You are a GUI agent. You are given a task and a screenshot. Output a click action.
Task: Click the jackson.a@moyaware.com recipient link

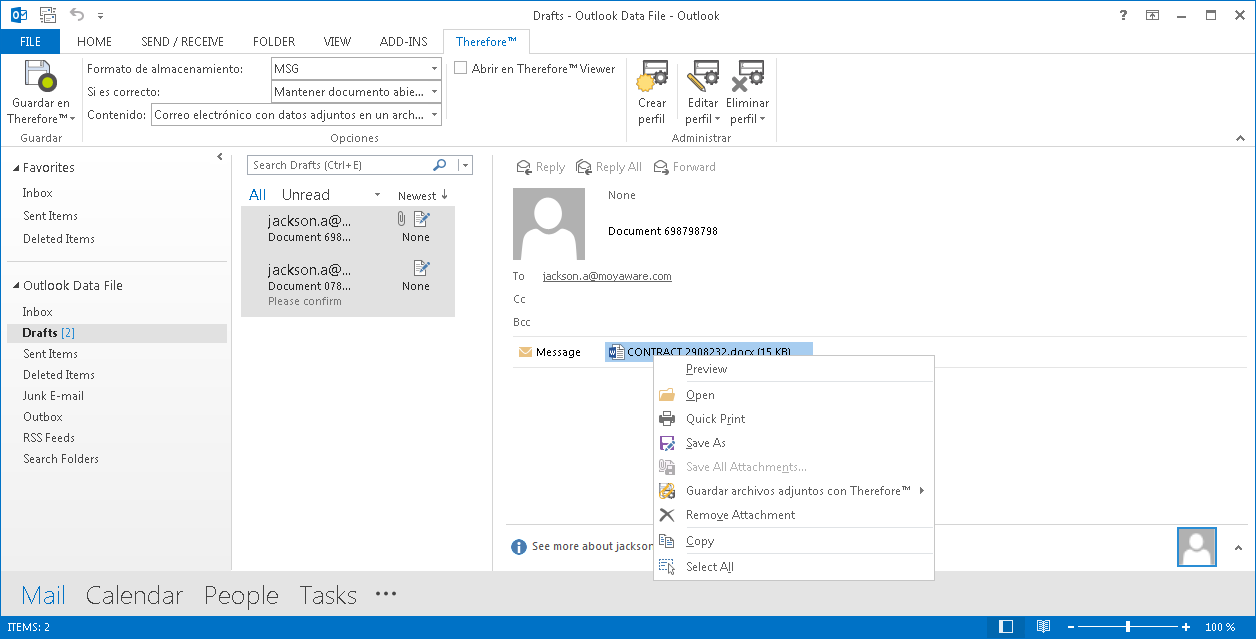point(607,276)
